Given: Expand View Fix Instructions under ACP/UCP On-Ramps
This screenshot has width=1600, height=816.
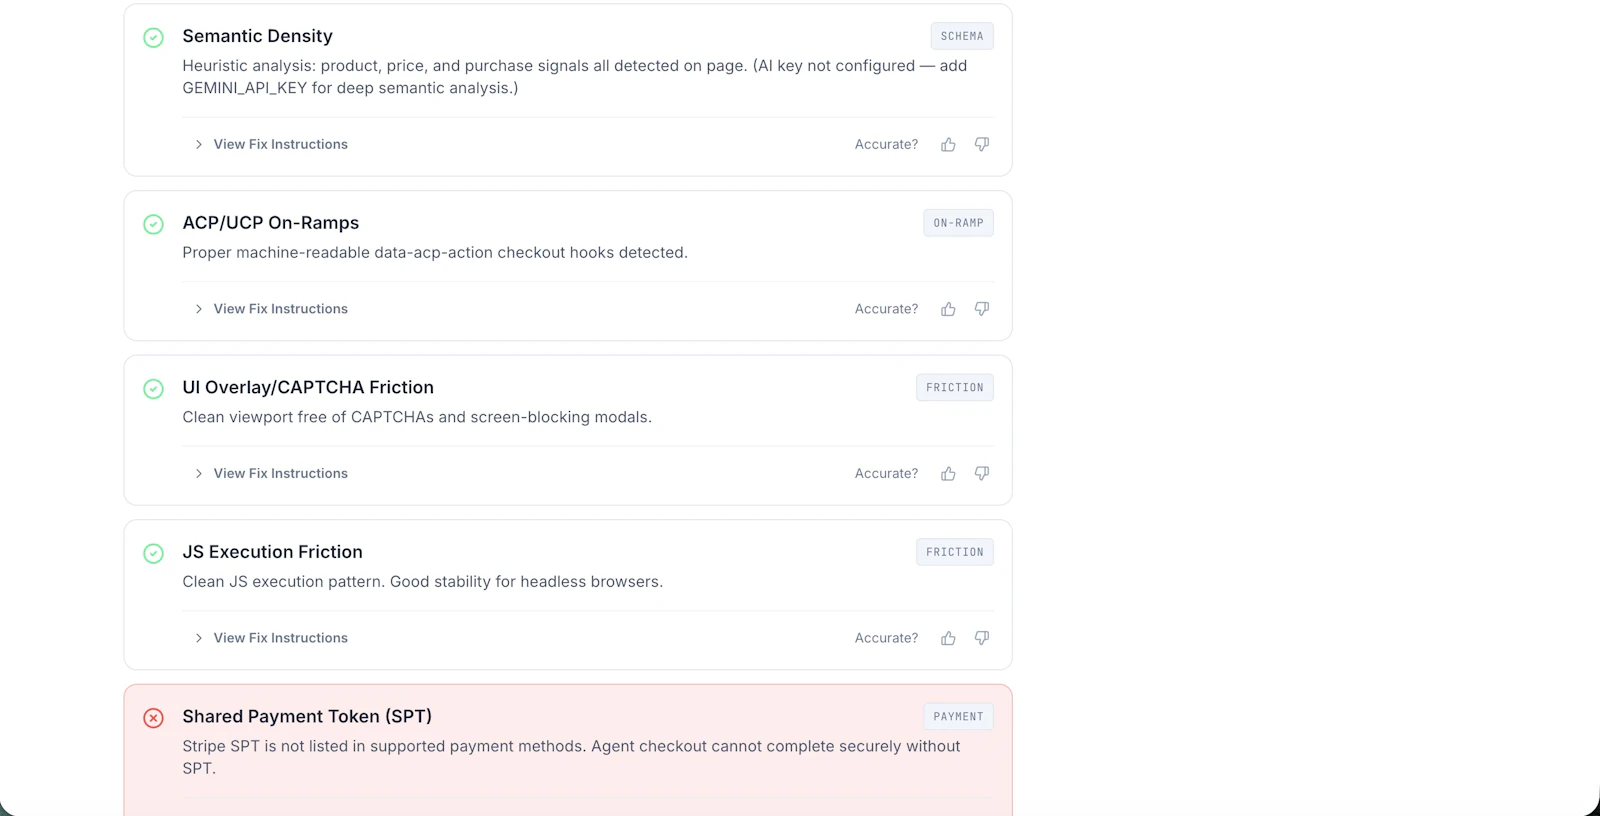Looking at the screenshot, I should click(271, 309).
